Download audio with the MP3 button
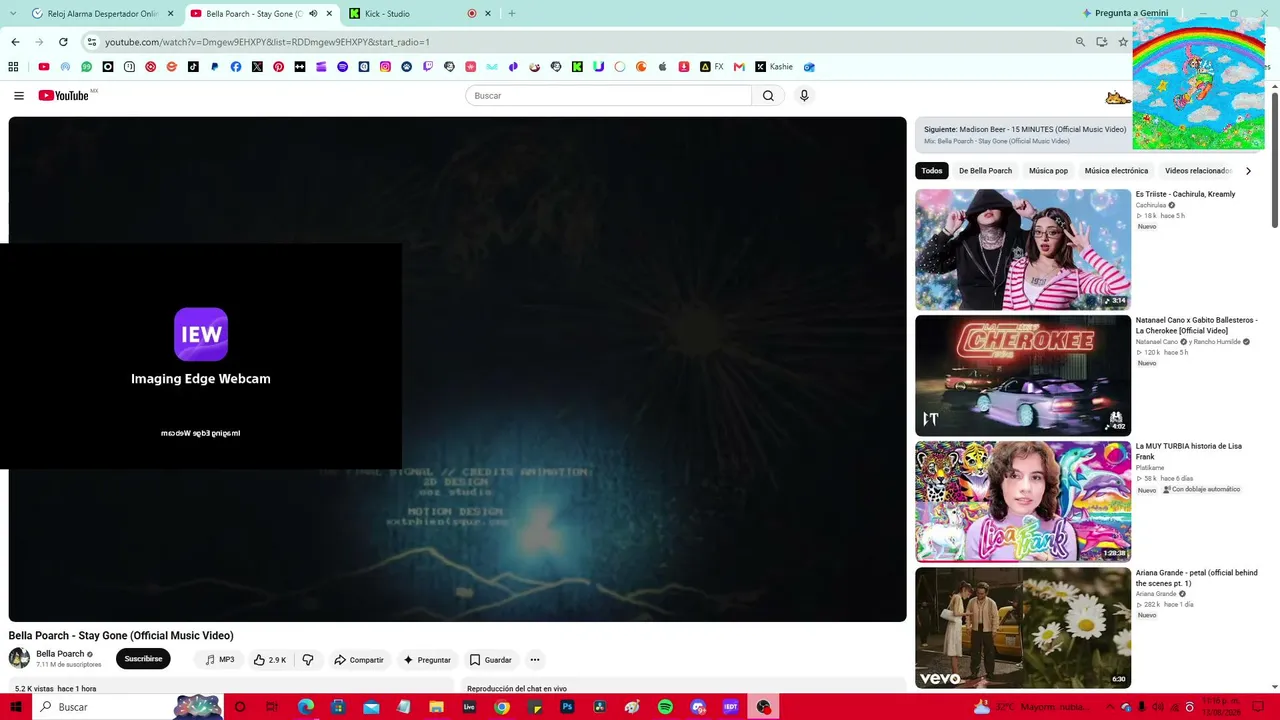 [x=219, y=660]
